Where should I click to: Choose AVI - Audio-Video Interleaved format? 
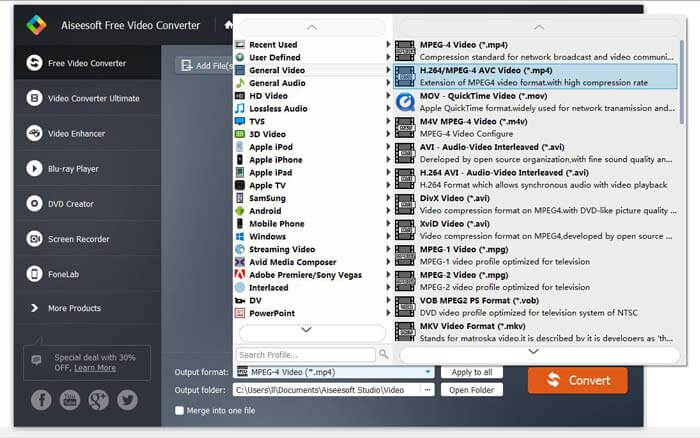click(x=536, y=153)
